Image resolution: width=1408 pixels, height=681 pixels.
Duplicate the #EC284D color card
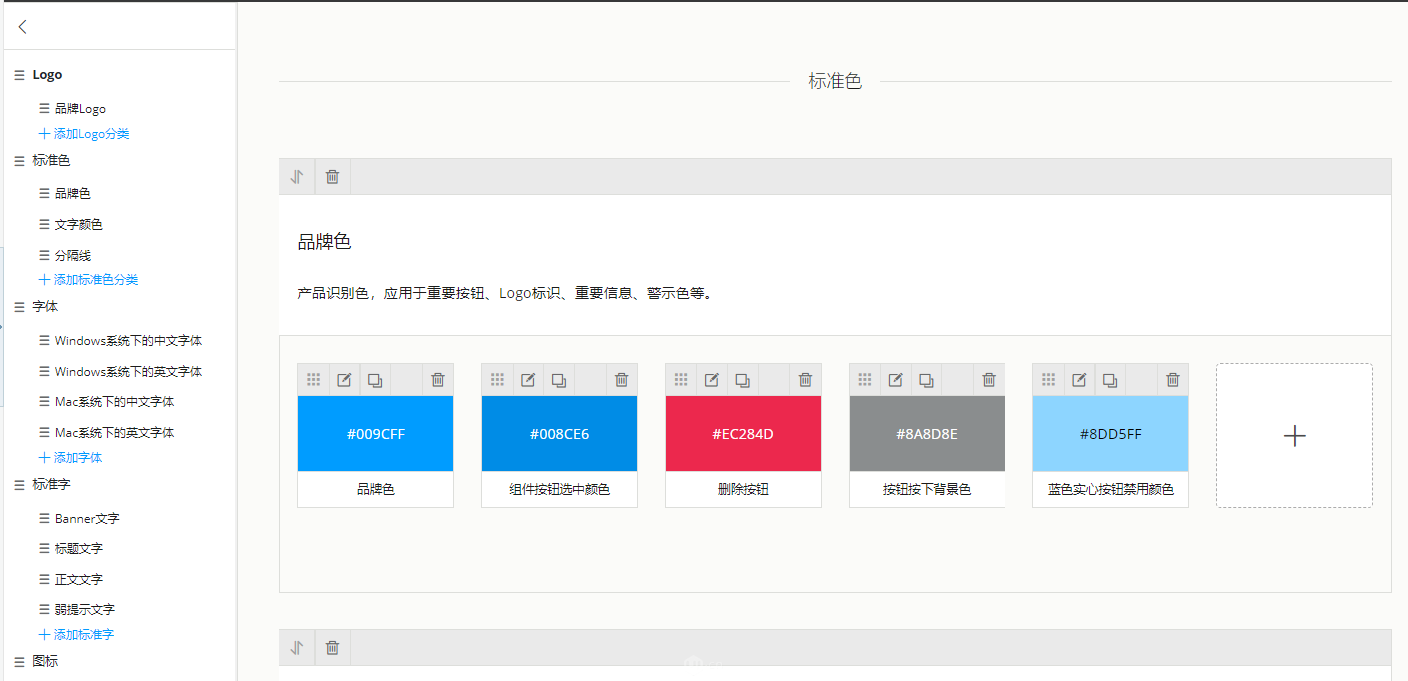[743, 380]
